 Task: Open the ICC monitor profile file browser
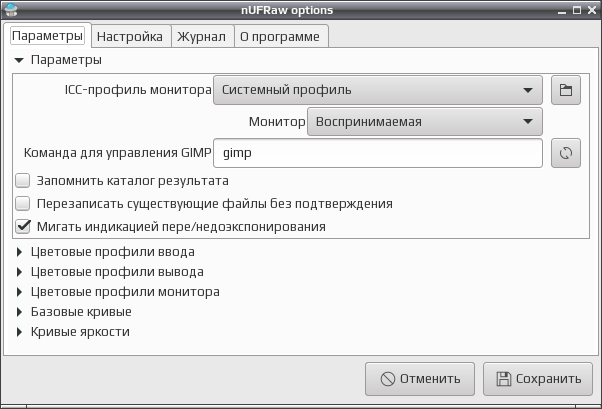[x=566, y=90]
